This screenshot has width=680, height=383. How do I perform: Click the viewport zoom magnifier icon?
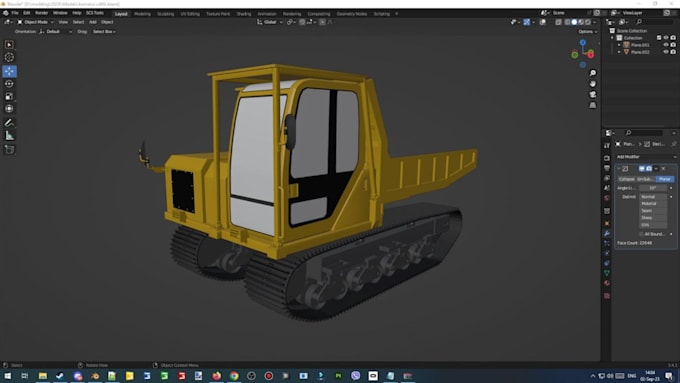(592, 73)
